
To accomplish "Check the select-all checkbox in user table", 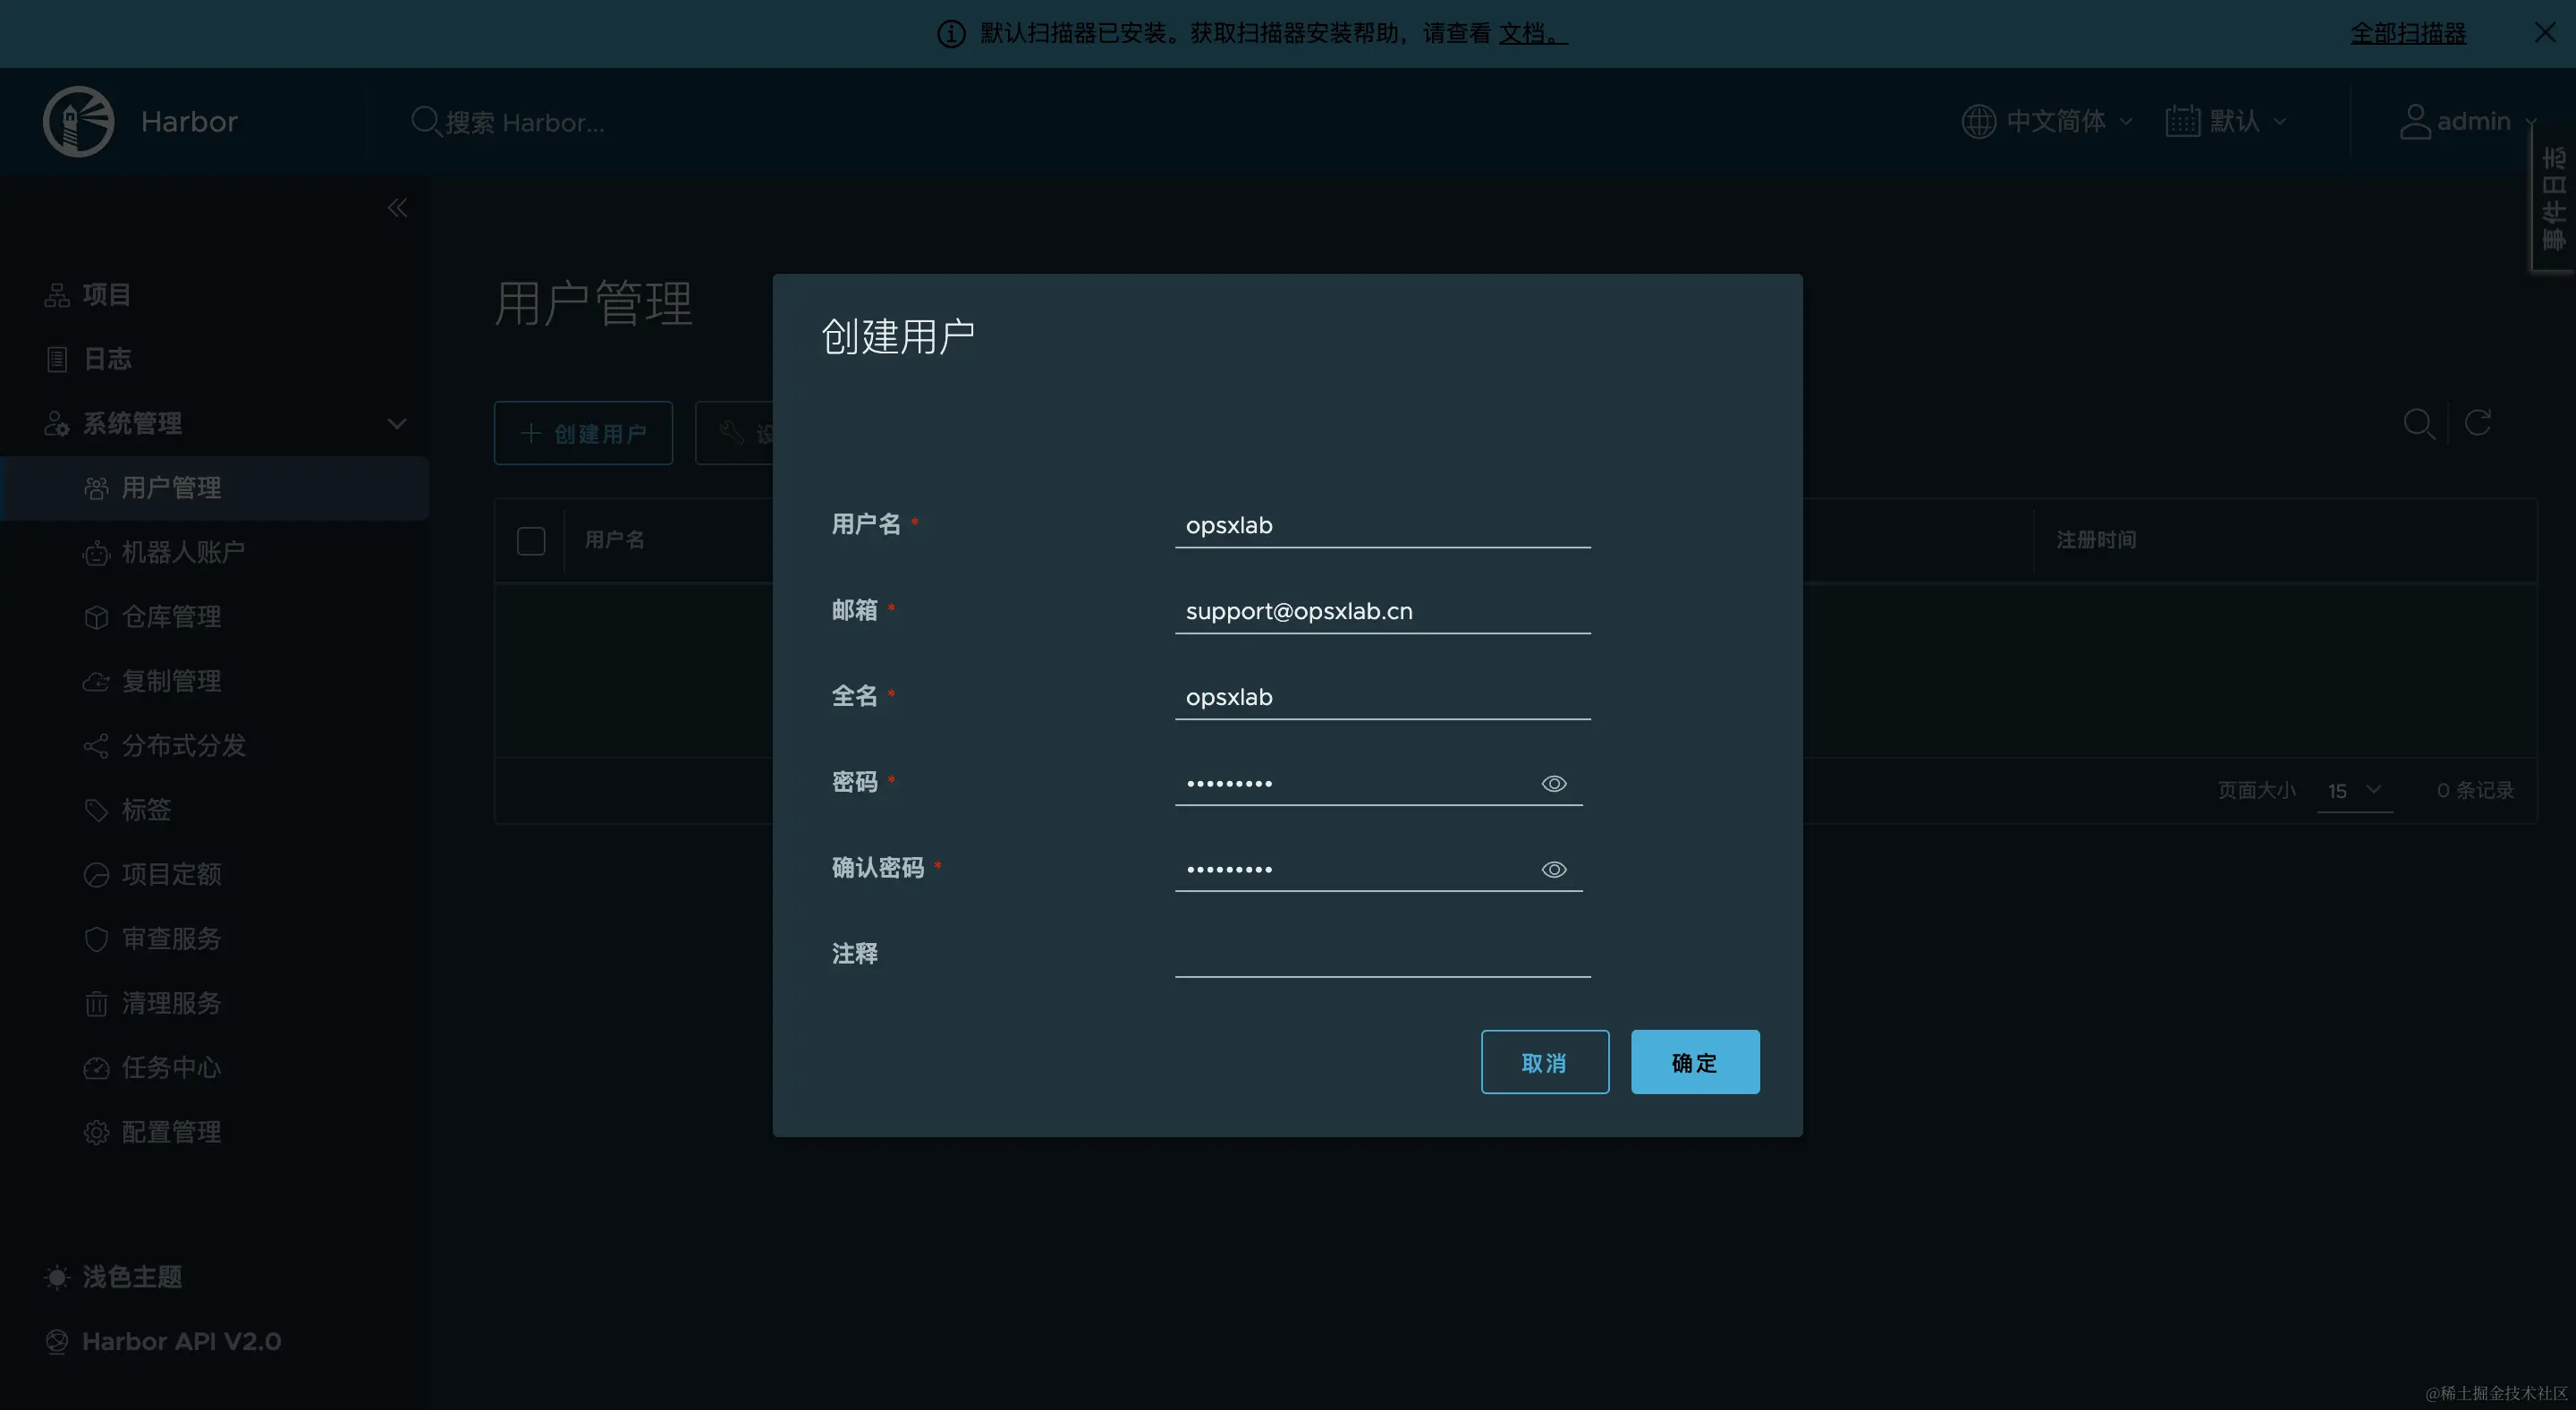I will pyautogui.click(x=531, y=540).
